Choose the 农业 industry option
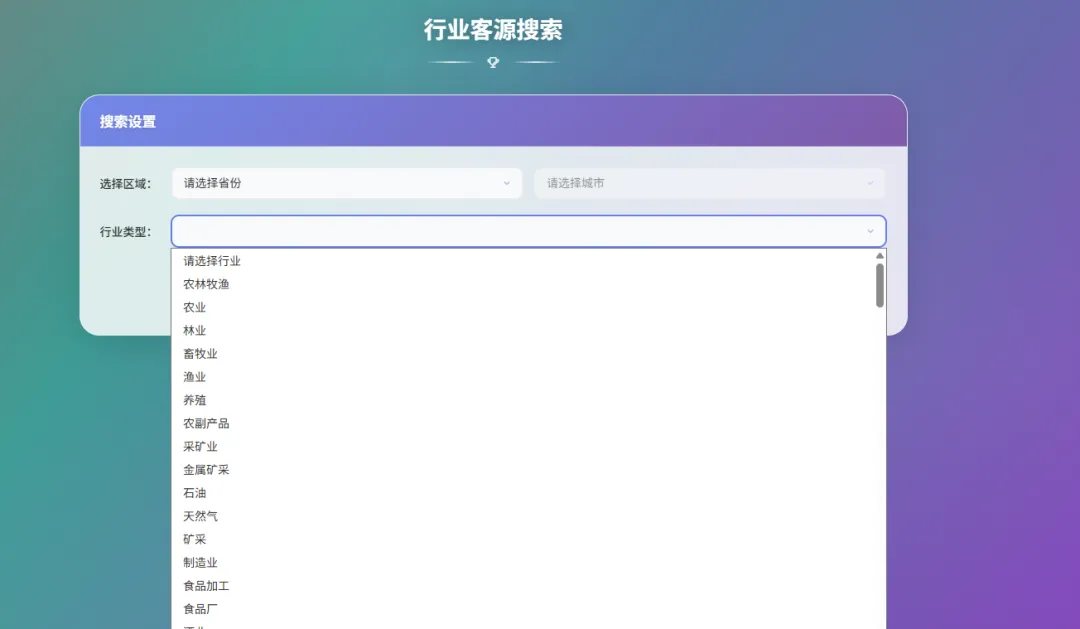 click(192, 307)
